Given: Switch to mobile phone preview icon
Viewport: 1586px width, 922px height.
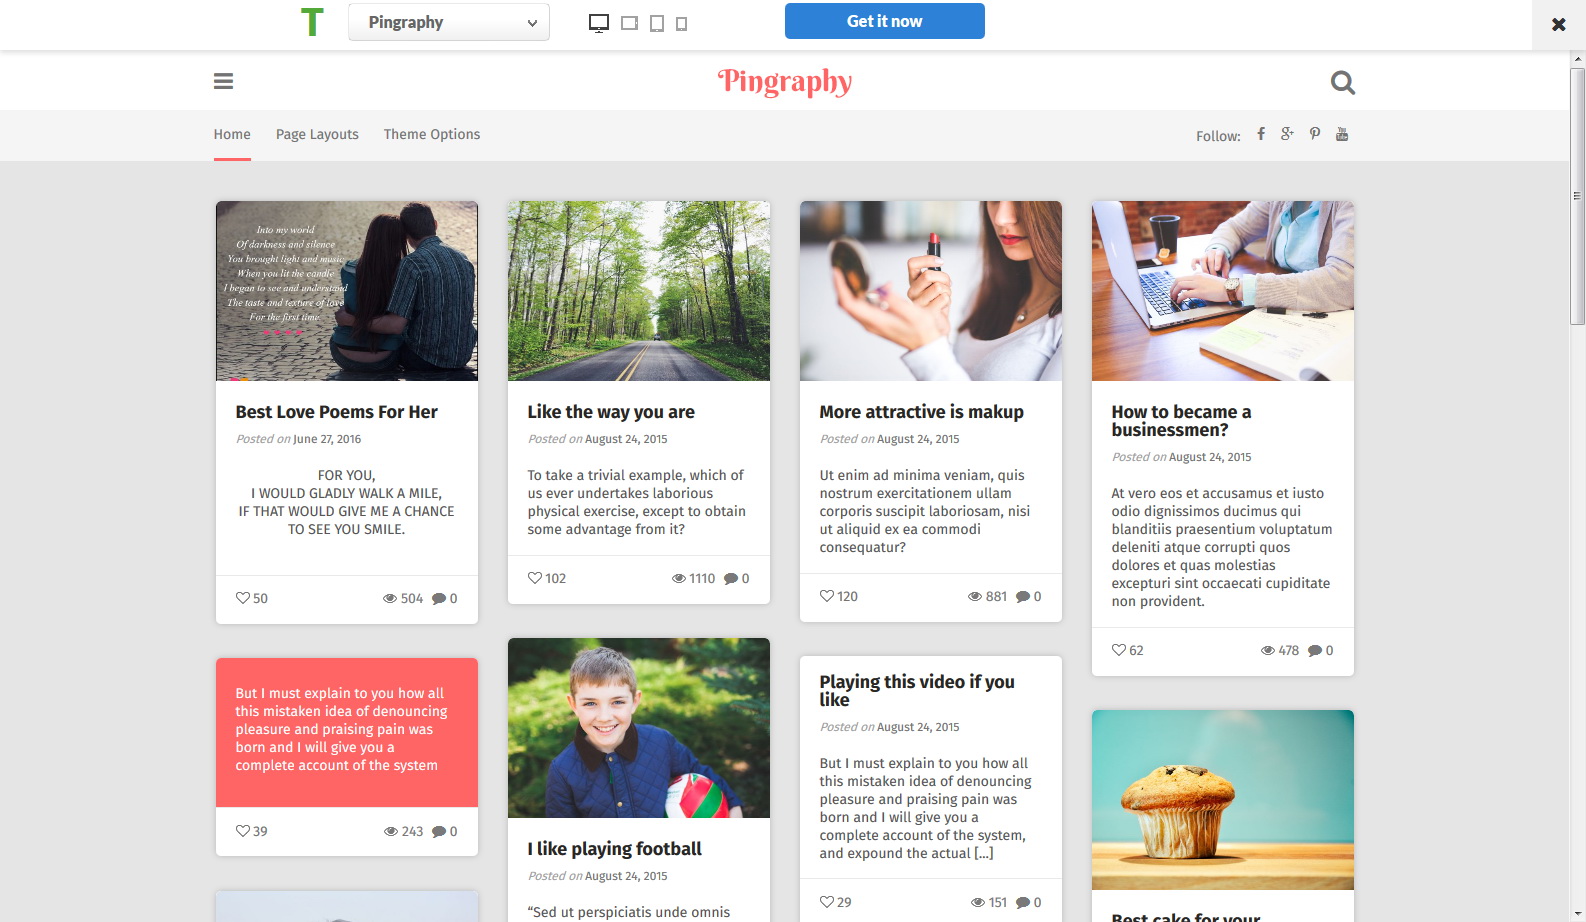Looking at the screenshot, I should pos(681,24).
